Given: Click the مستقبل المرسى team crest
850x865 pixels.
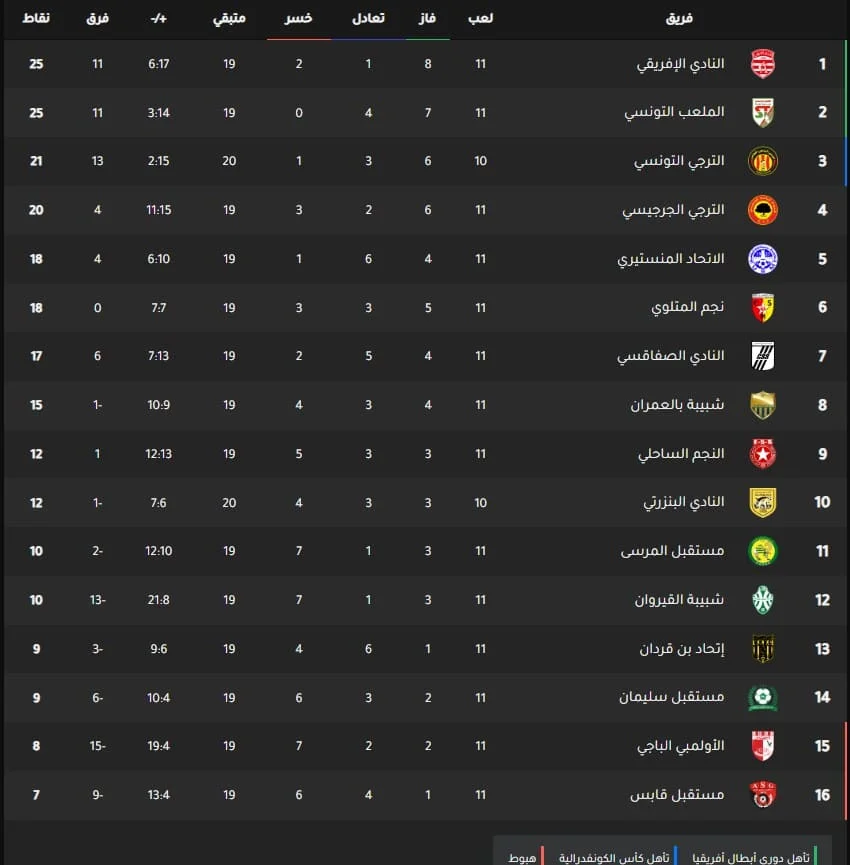Looking at the screenshot, I should (x=763, y=551).
